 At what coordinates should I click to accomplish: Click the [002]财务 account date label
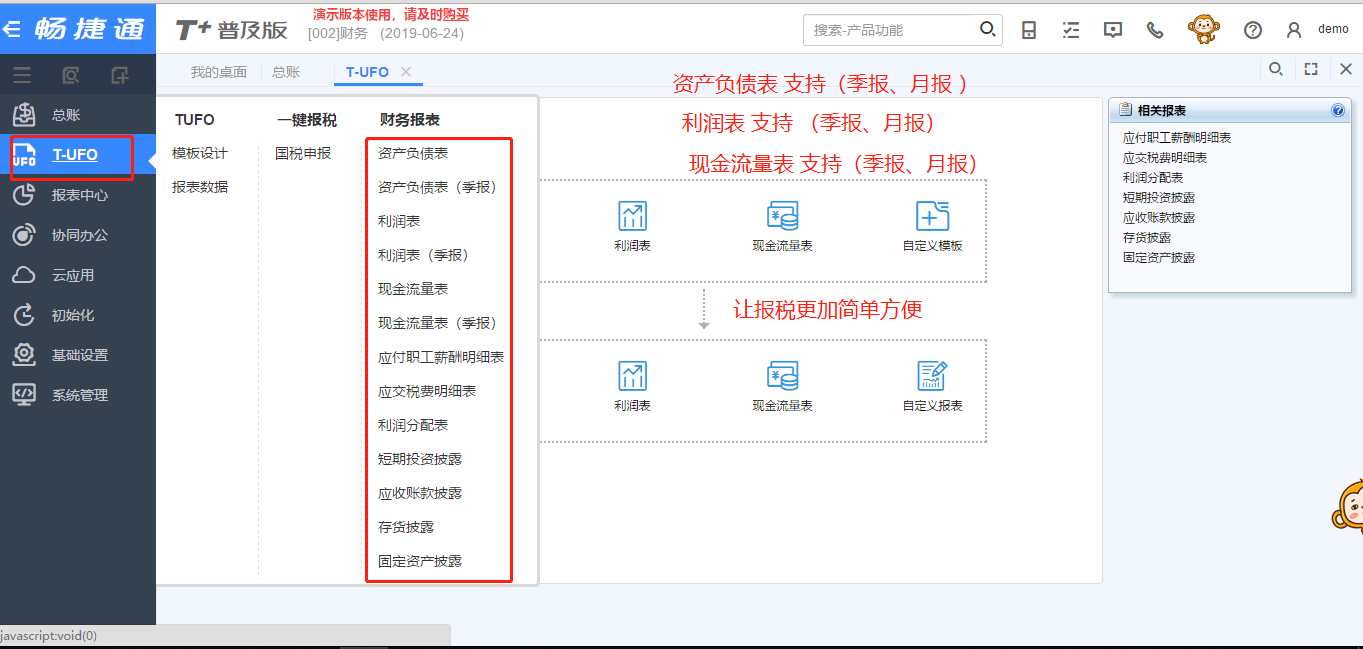click(386, 34)
